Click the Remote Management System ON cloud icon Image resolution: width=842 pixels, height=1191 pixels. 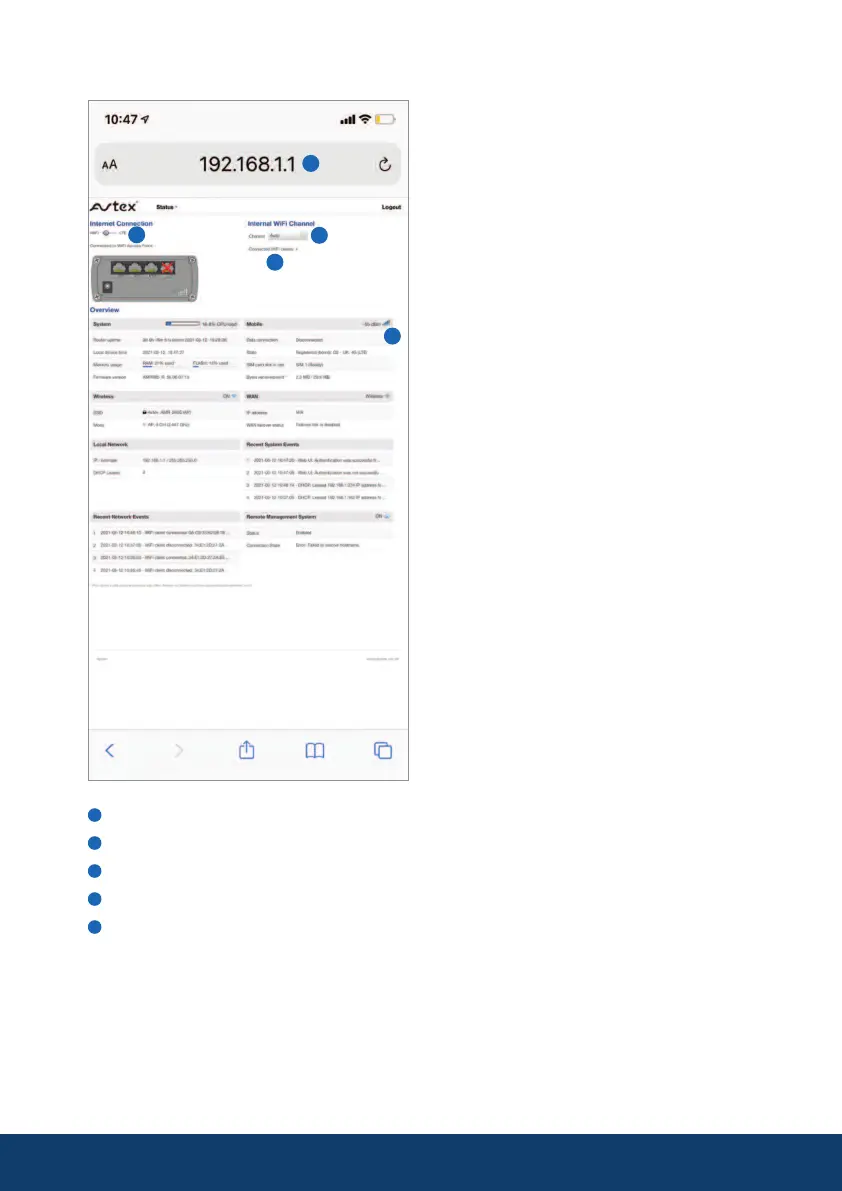click(x=387, y=517)
